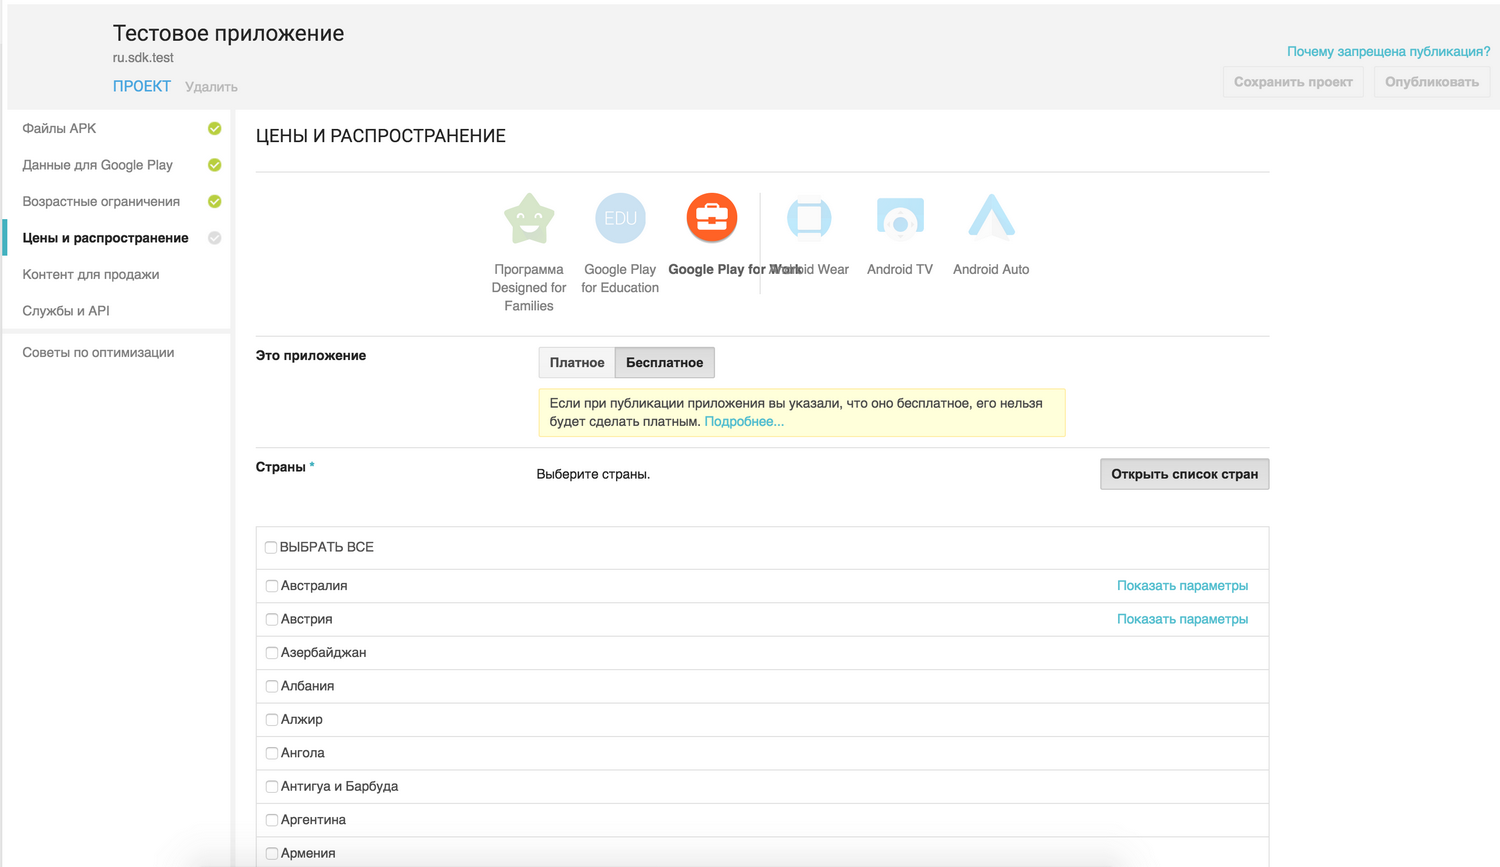Tick the Австралия country checkbox
Screen dimensions: 1500x867
[x=272, y=586]
